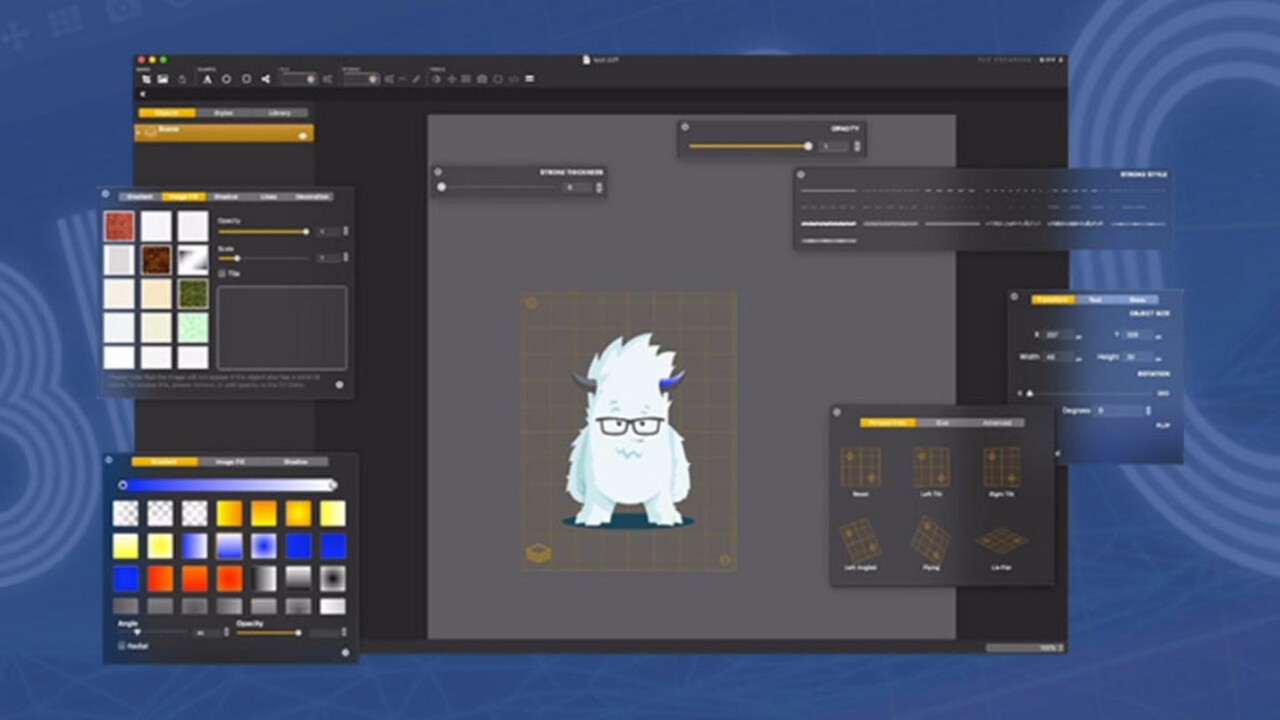Click the Stroke Thickness slider handle
Image resolution: width=1280 pixels, height=720 pixels.
tap(441, 187)
